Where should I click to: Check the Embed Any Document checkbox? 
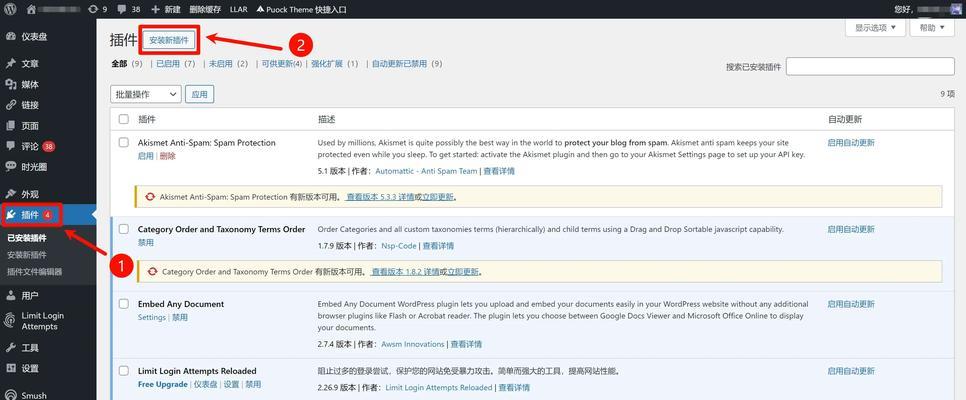coord(124,304)
